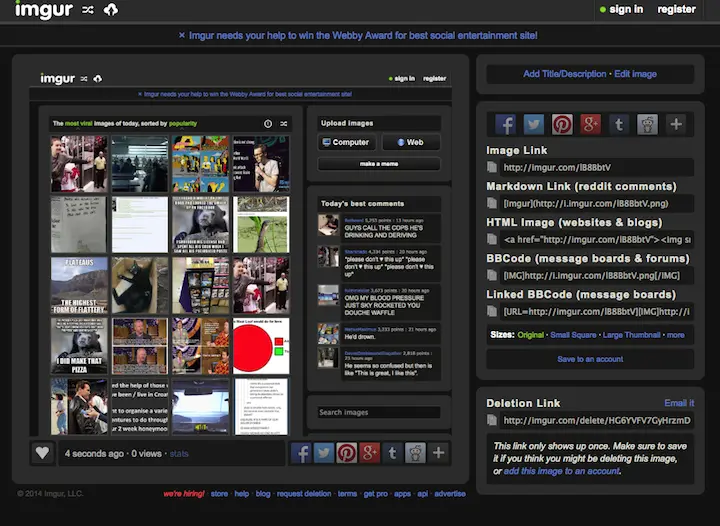720x526 pixels.
Task: Open the api footer link
Action: 422,494
